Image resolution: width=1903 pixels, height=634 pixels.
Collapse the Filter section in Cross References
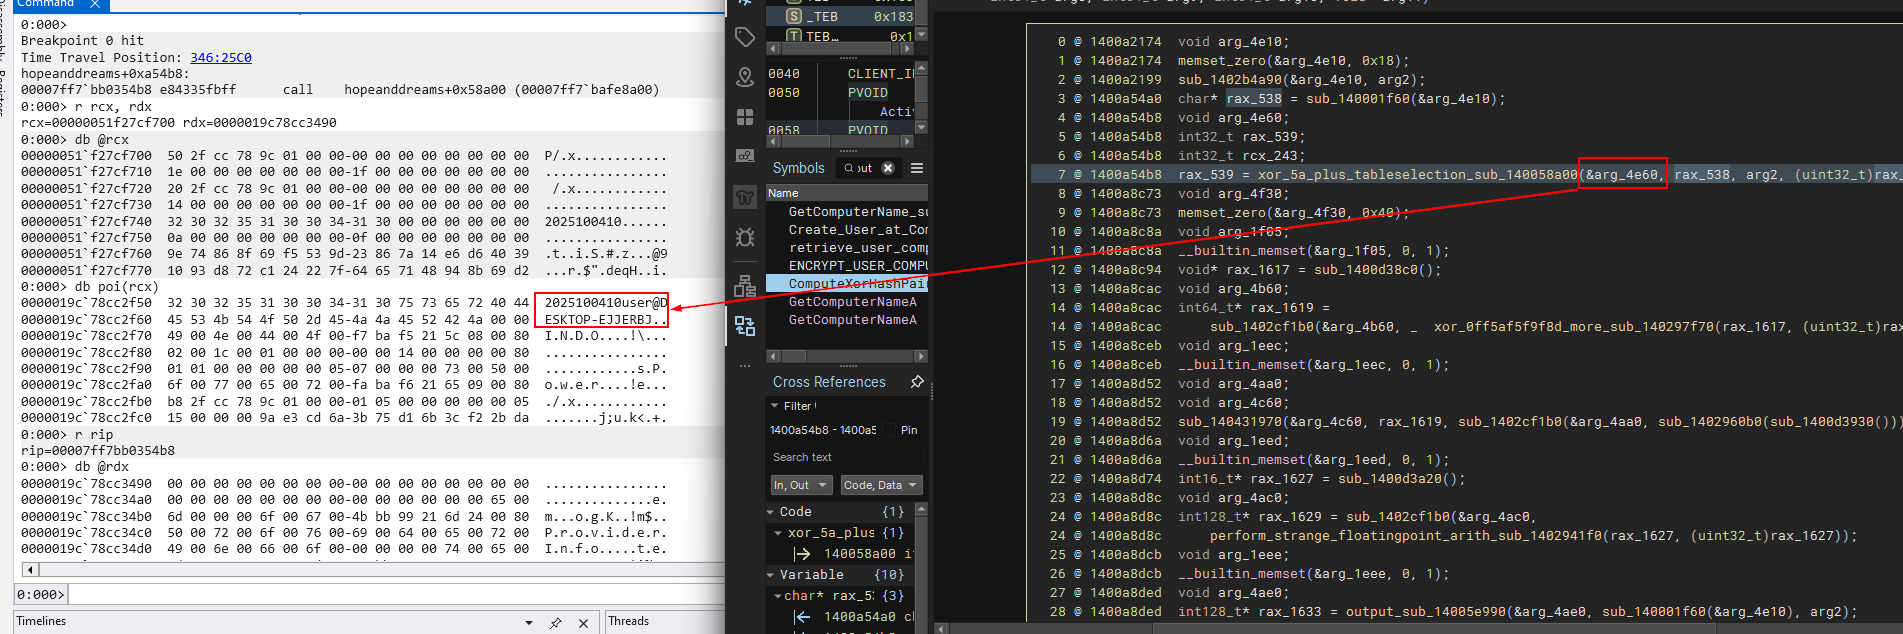tap(775, 406)
